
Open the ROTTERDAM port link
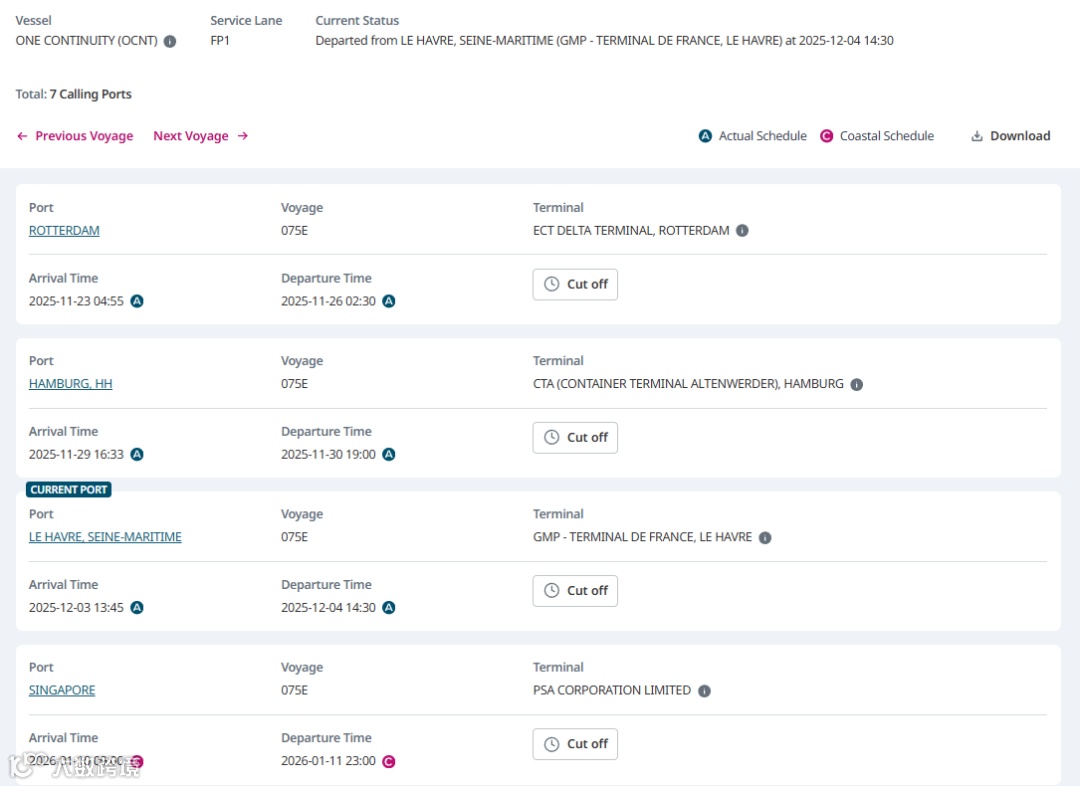tap(64, 230)
